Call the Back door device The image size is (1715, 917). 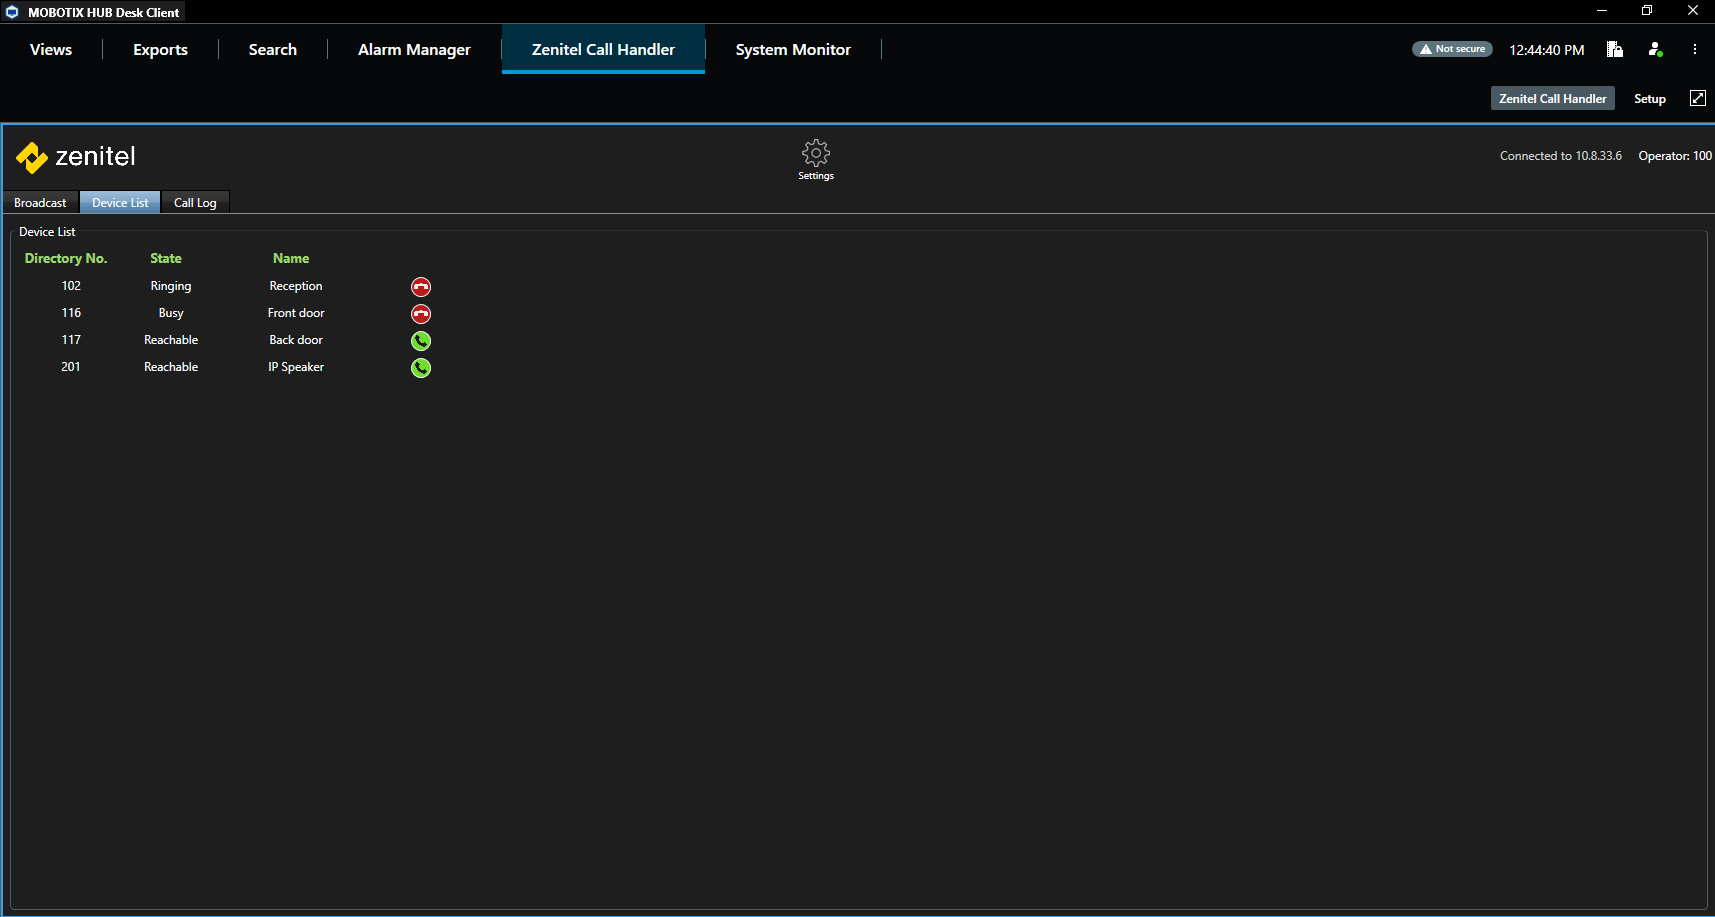point(421,341)
